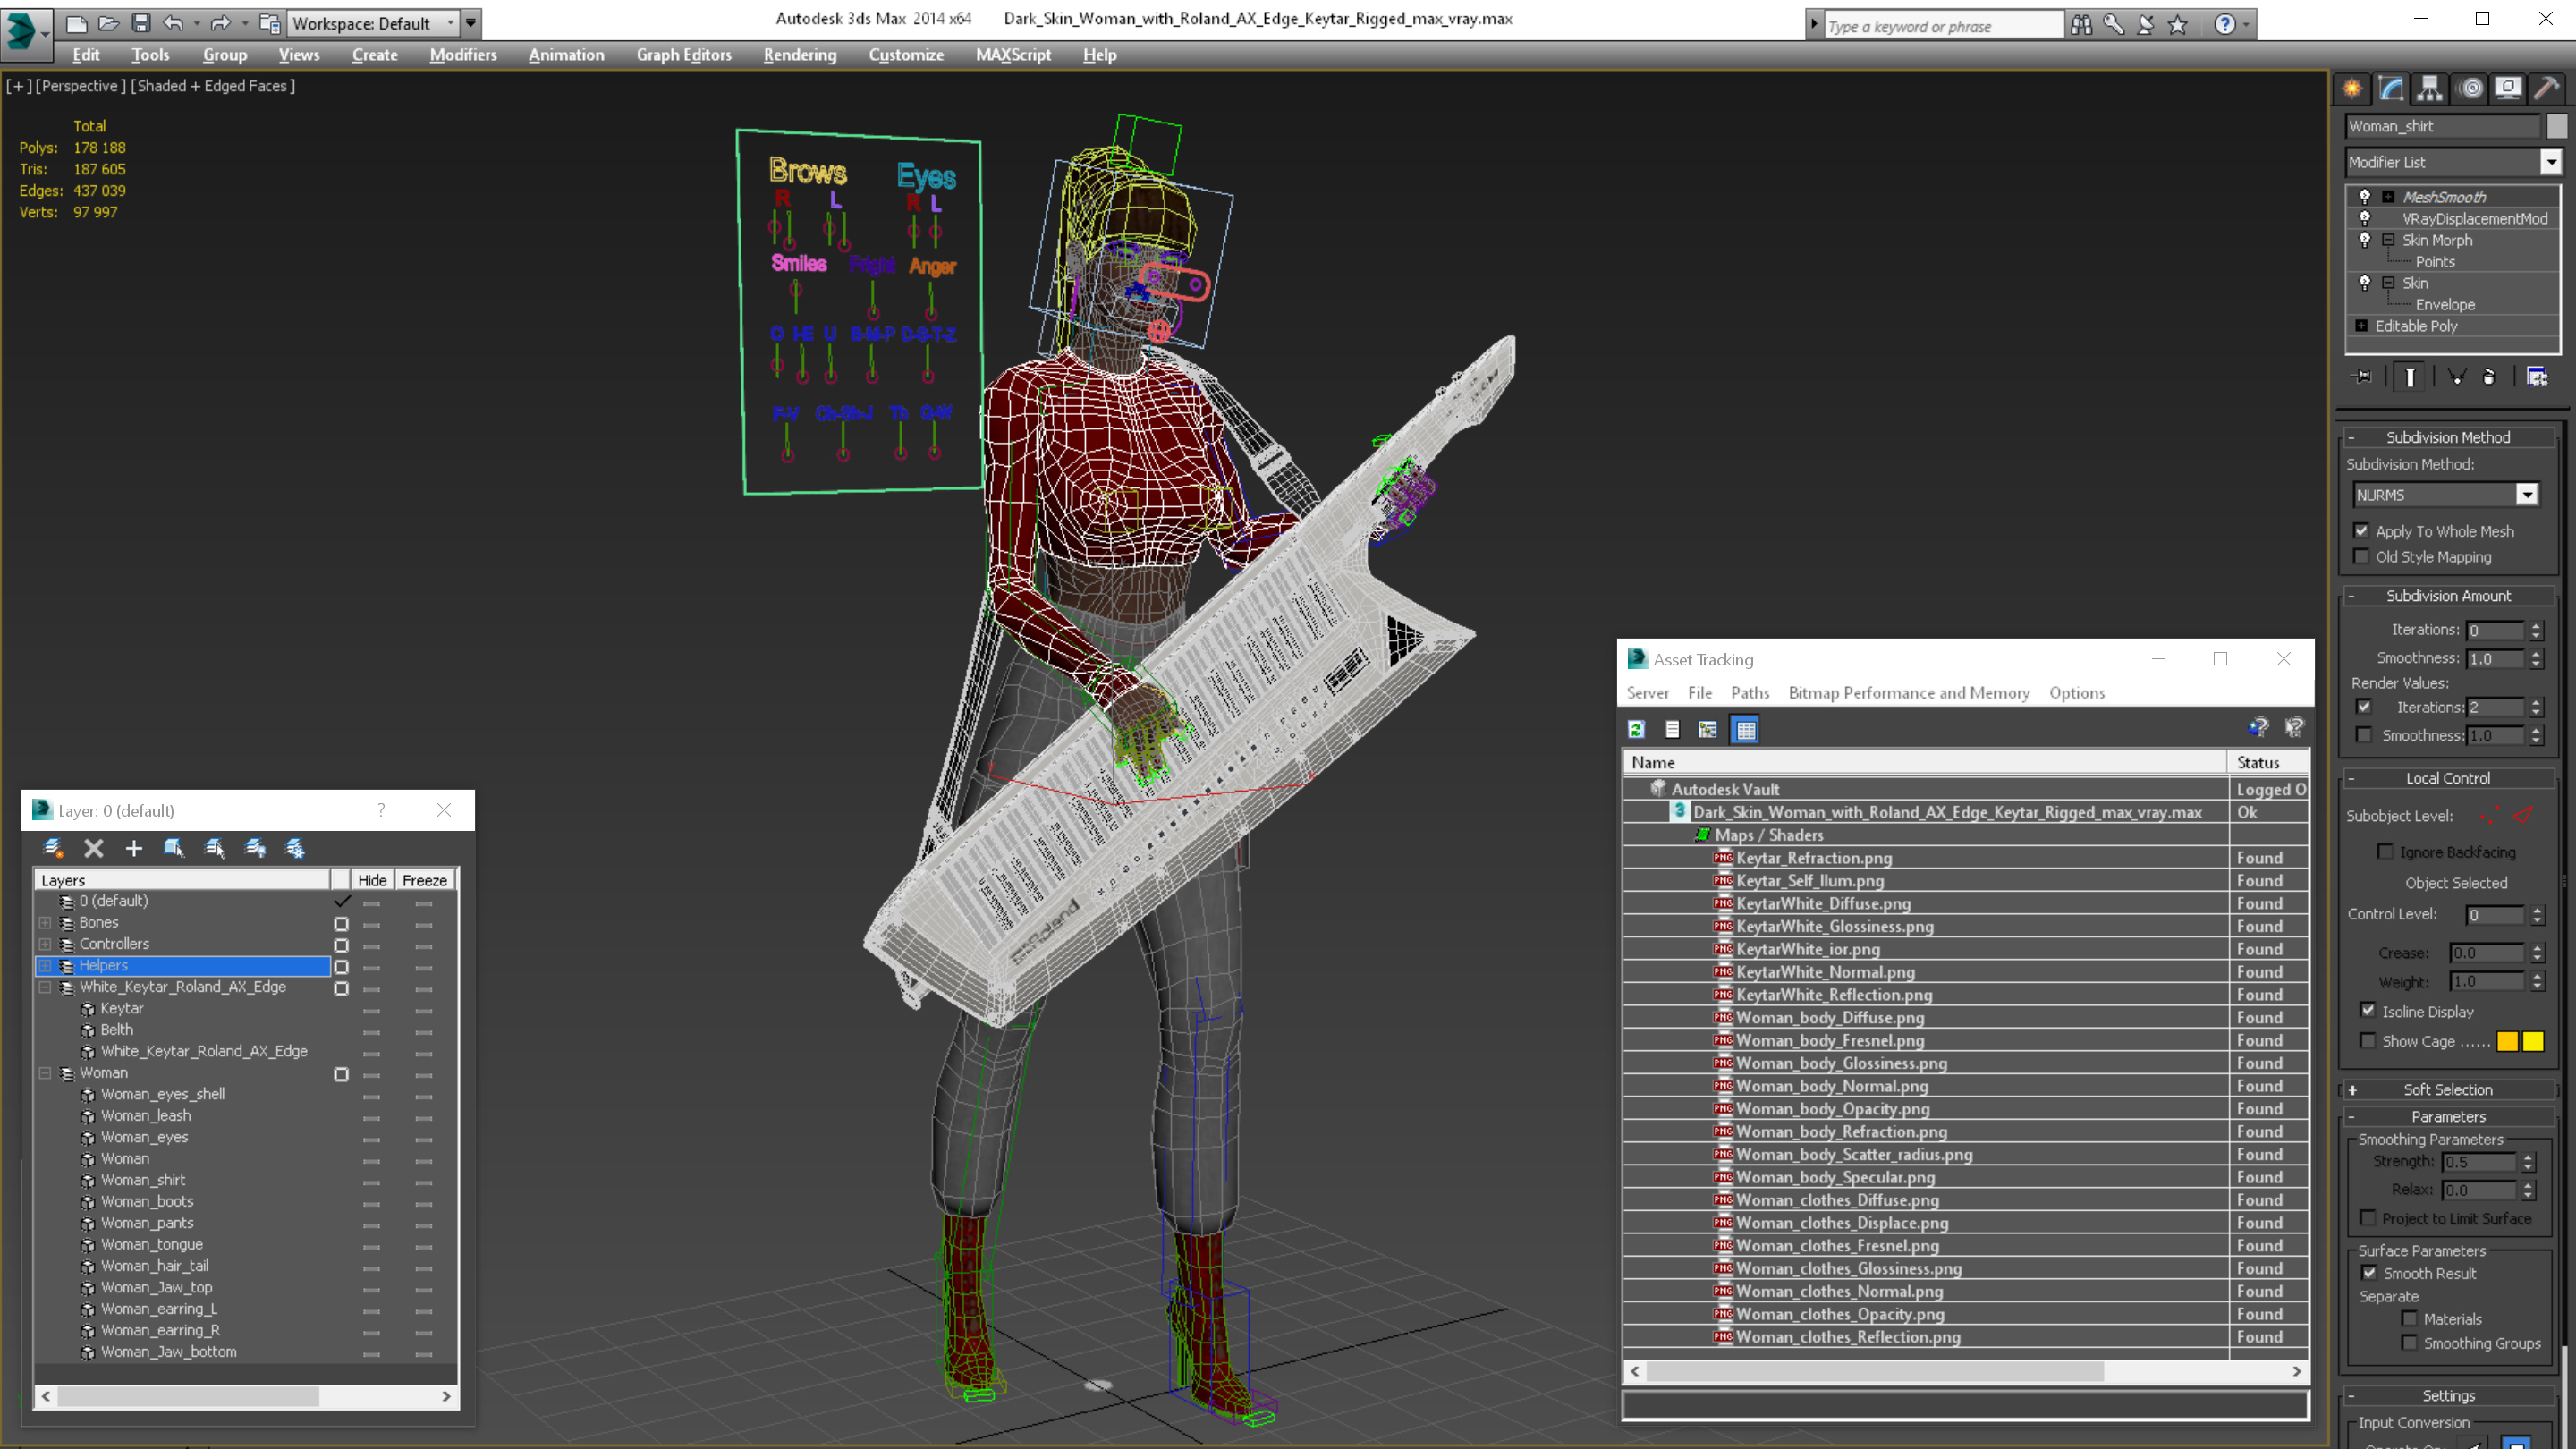Collapse the Skin Morph modifier sub-tree

(x=2389, y=240)
